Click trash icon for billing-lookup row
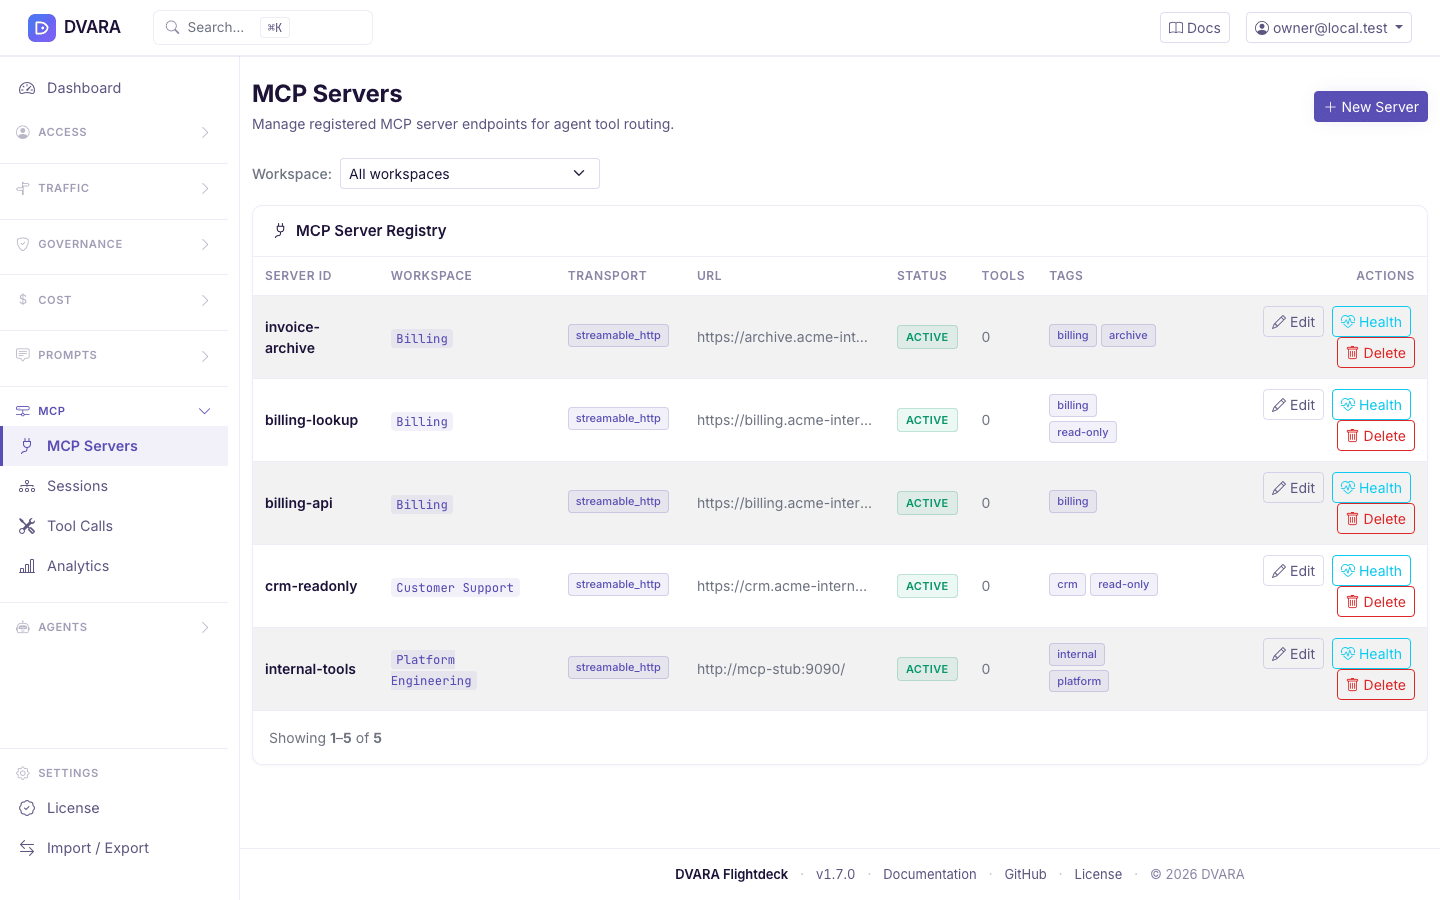Screen dimensions: 1440x900 point(1352,436)
